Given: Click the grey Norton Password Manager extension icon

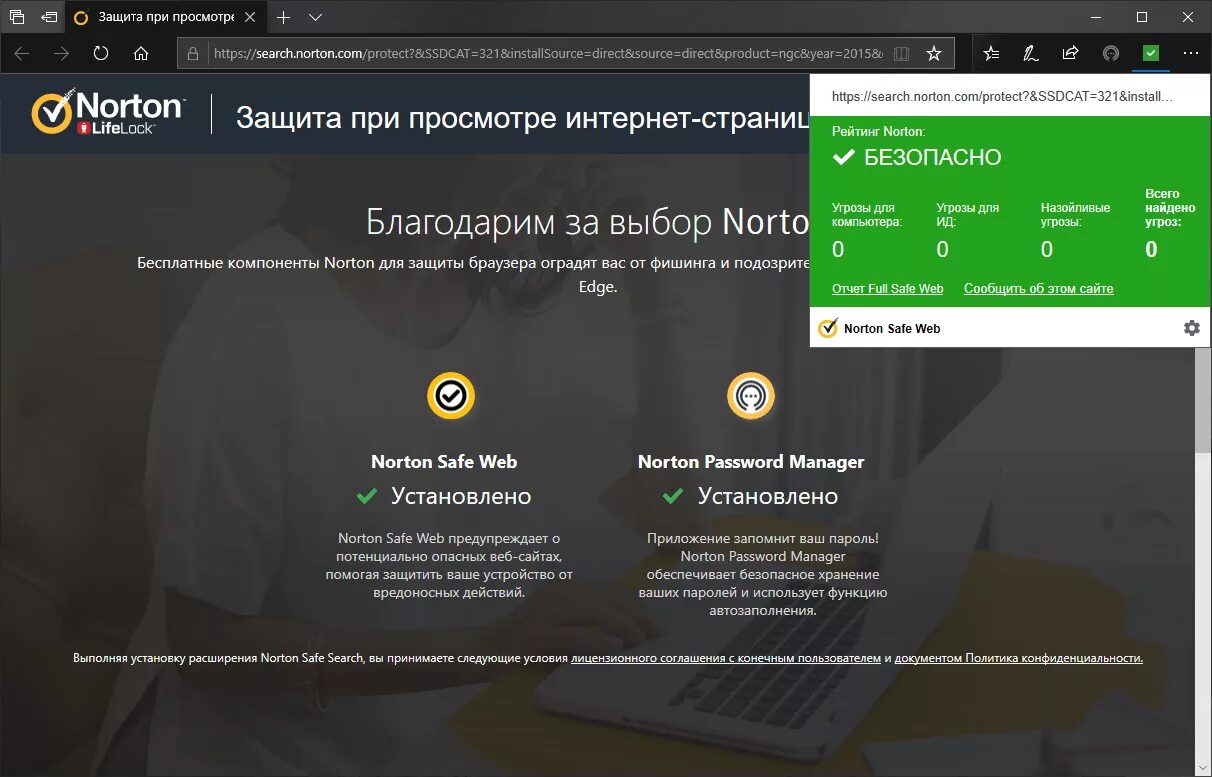Looking at the screenshot, I should [x=1111, y=53].
